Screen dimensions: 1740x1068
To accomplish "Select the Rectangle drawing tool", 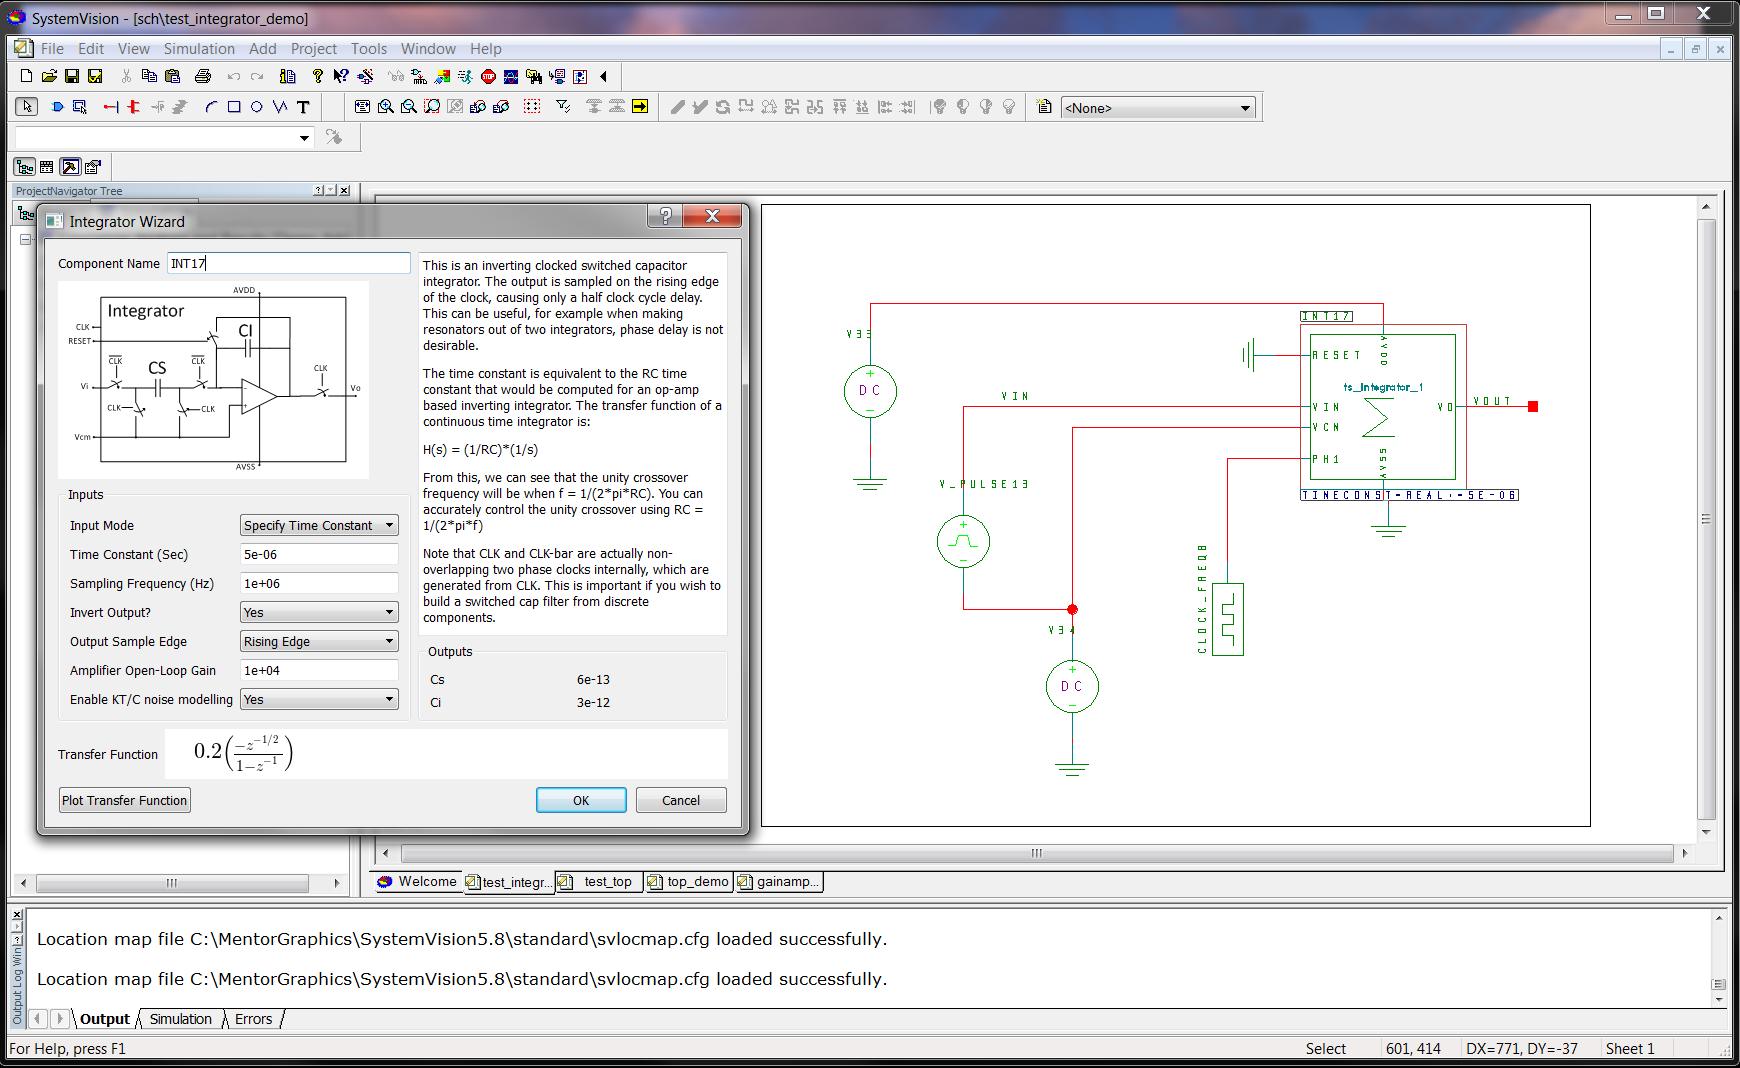I will pyautogui.click(x=234, y=107).
